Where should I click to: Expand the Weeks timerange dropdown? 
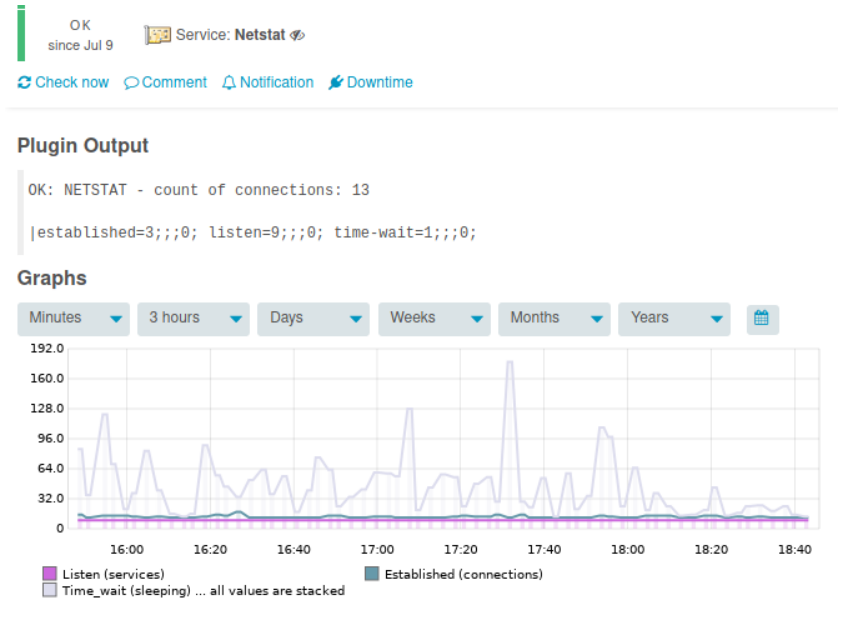(x=434, y=319)
